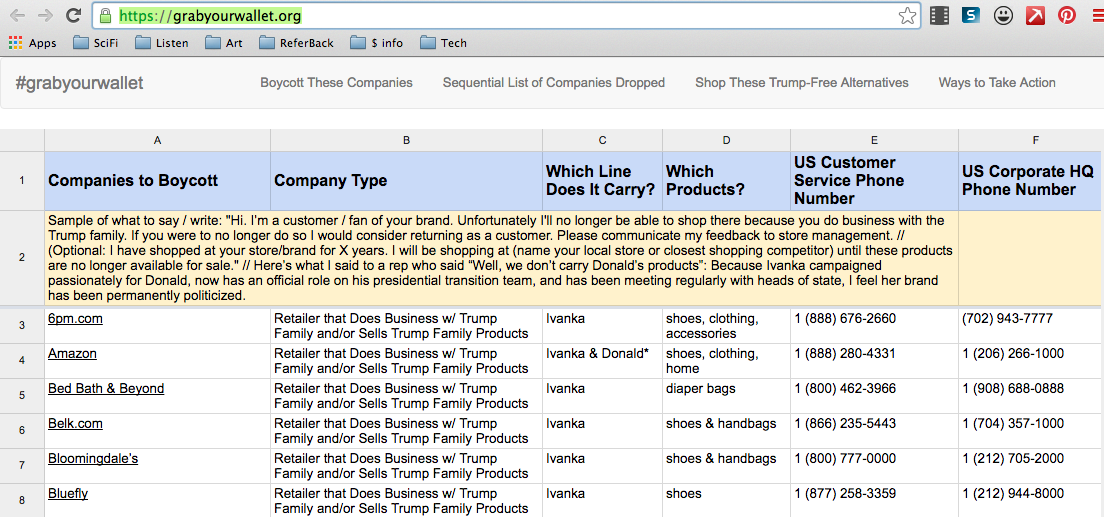Click phone number 1 (704) 357-1000
The height and width of the screenshot is (517, 1104).
[x=1012, y=423]
